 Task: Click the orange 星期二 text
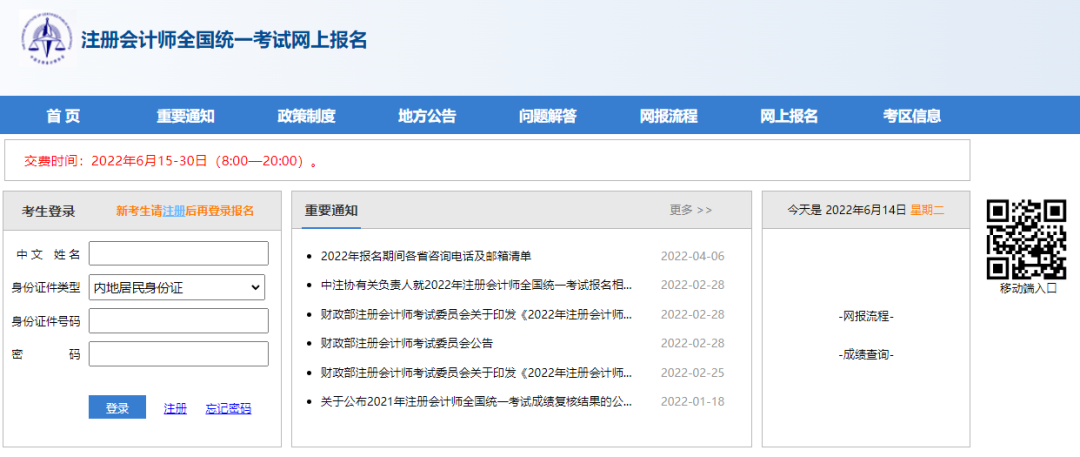(927, 210)
